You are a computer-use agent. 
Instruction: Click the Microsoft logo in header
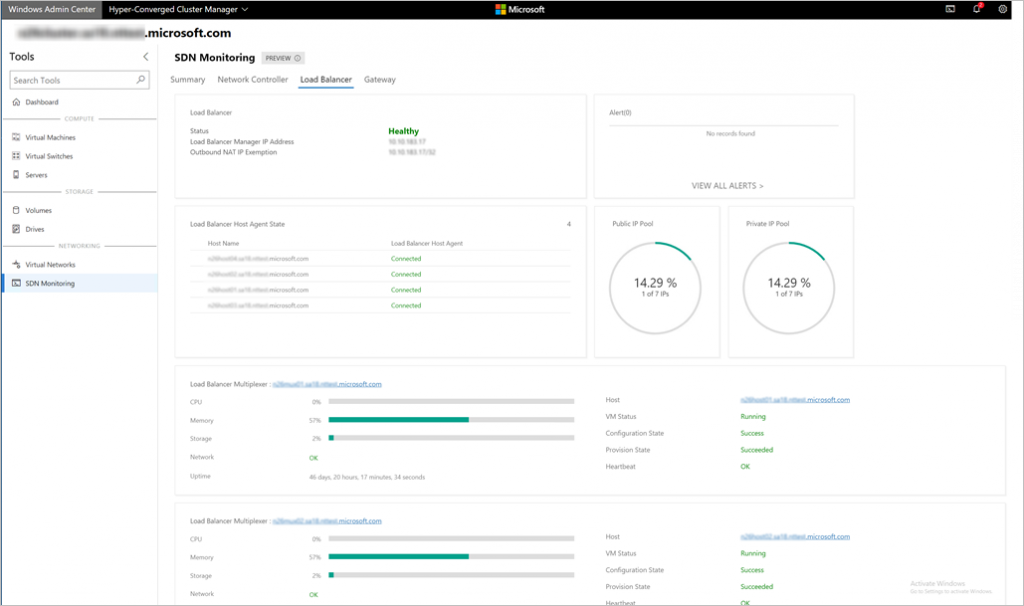[520, 9]
